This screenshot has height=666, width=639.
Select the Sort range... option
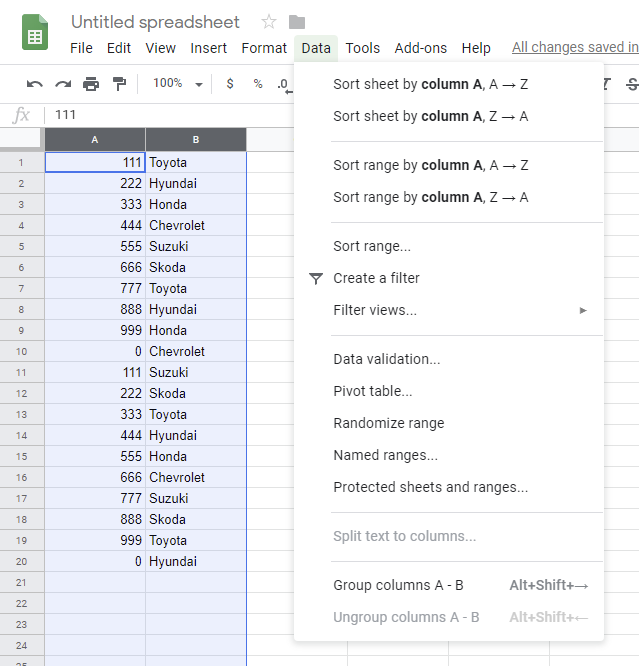click(449, 246)
